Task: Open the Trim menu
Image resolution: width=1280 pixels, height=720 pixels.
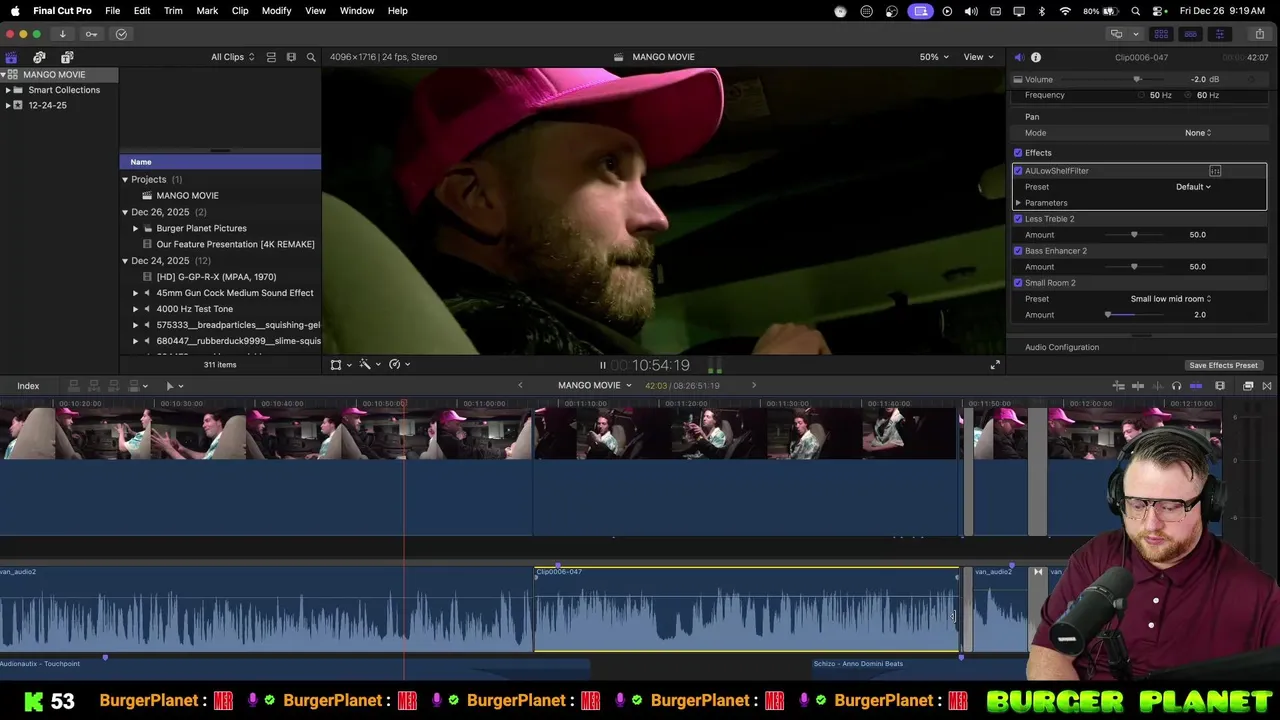Action: (173, 11)
